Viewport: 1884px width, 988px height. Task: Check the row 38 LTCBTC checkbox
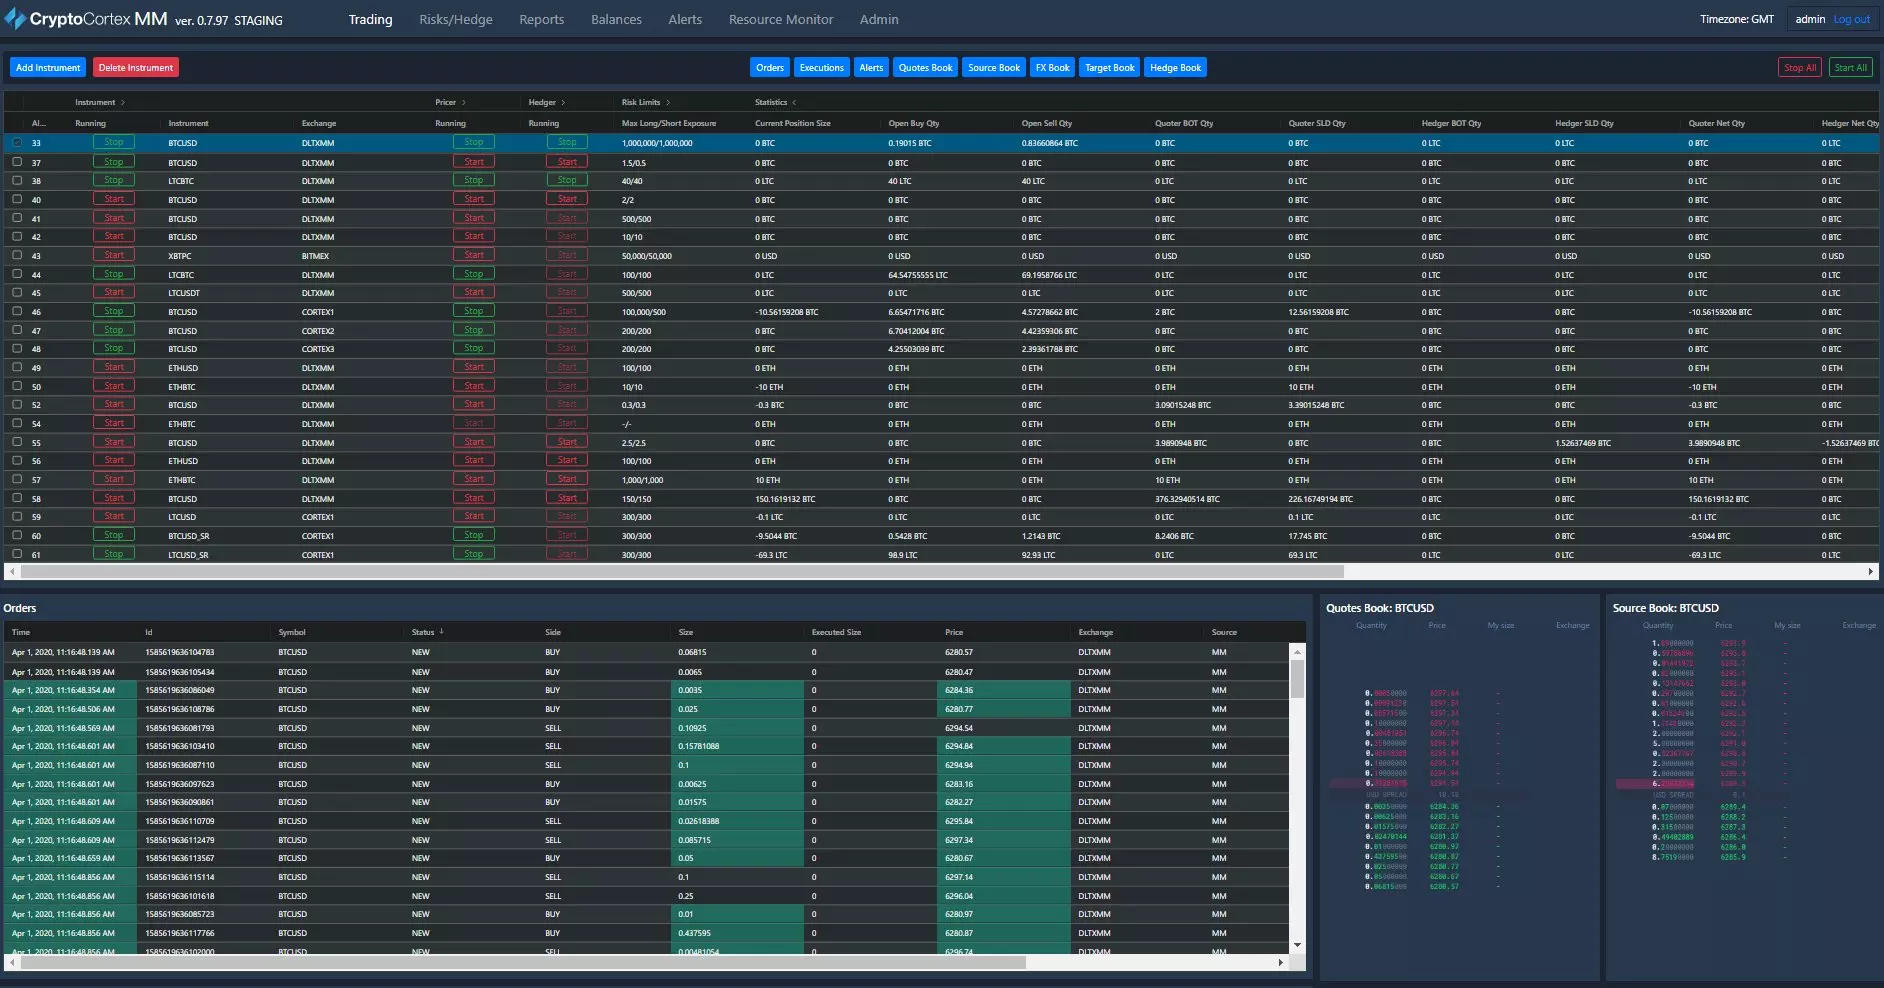tap(17, 180)
